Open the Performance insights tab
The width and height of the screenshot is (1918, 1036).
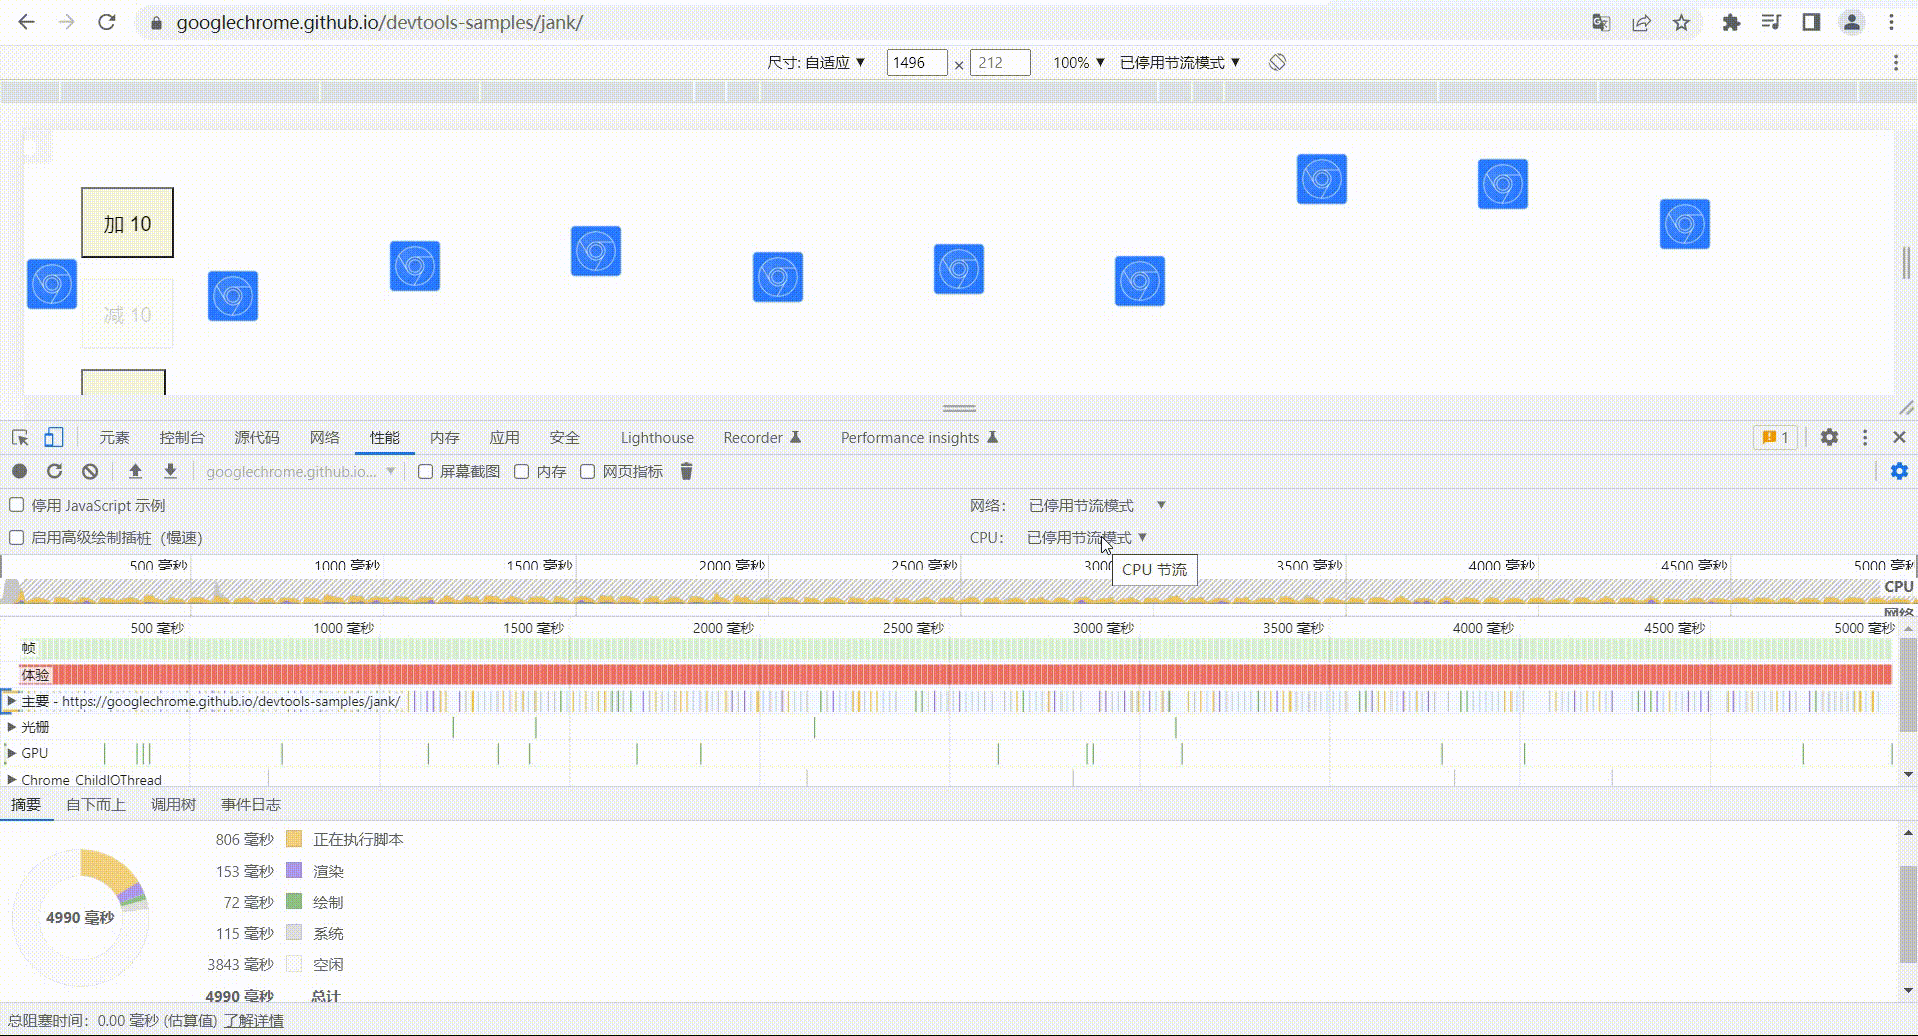click(x=919, y=437)
